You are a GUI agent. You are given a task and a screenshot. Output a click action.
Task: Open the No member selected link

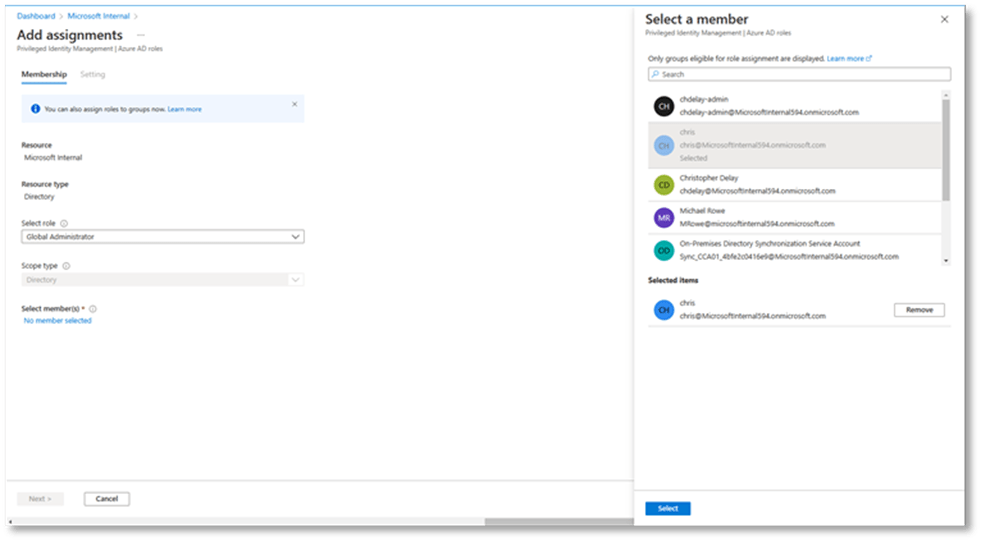pyautogui.click(x=57, y=321)
